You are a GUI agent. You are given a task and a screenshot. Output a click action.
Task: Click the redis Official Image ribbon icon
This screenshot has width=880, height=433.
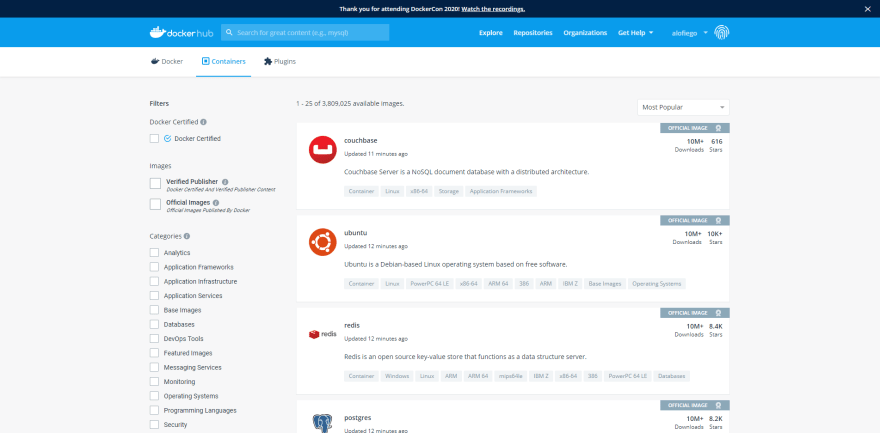pyautogui.click(x=718, y=313)
